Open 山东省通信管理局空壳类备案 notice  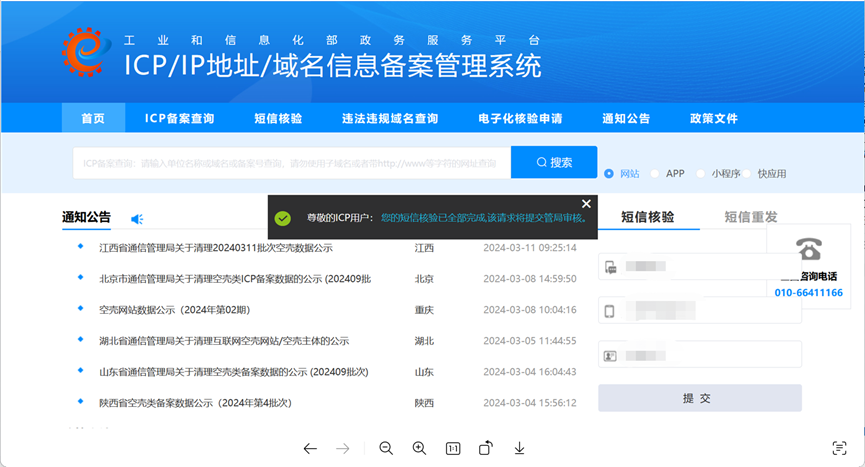(234, 372)
